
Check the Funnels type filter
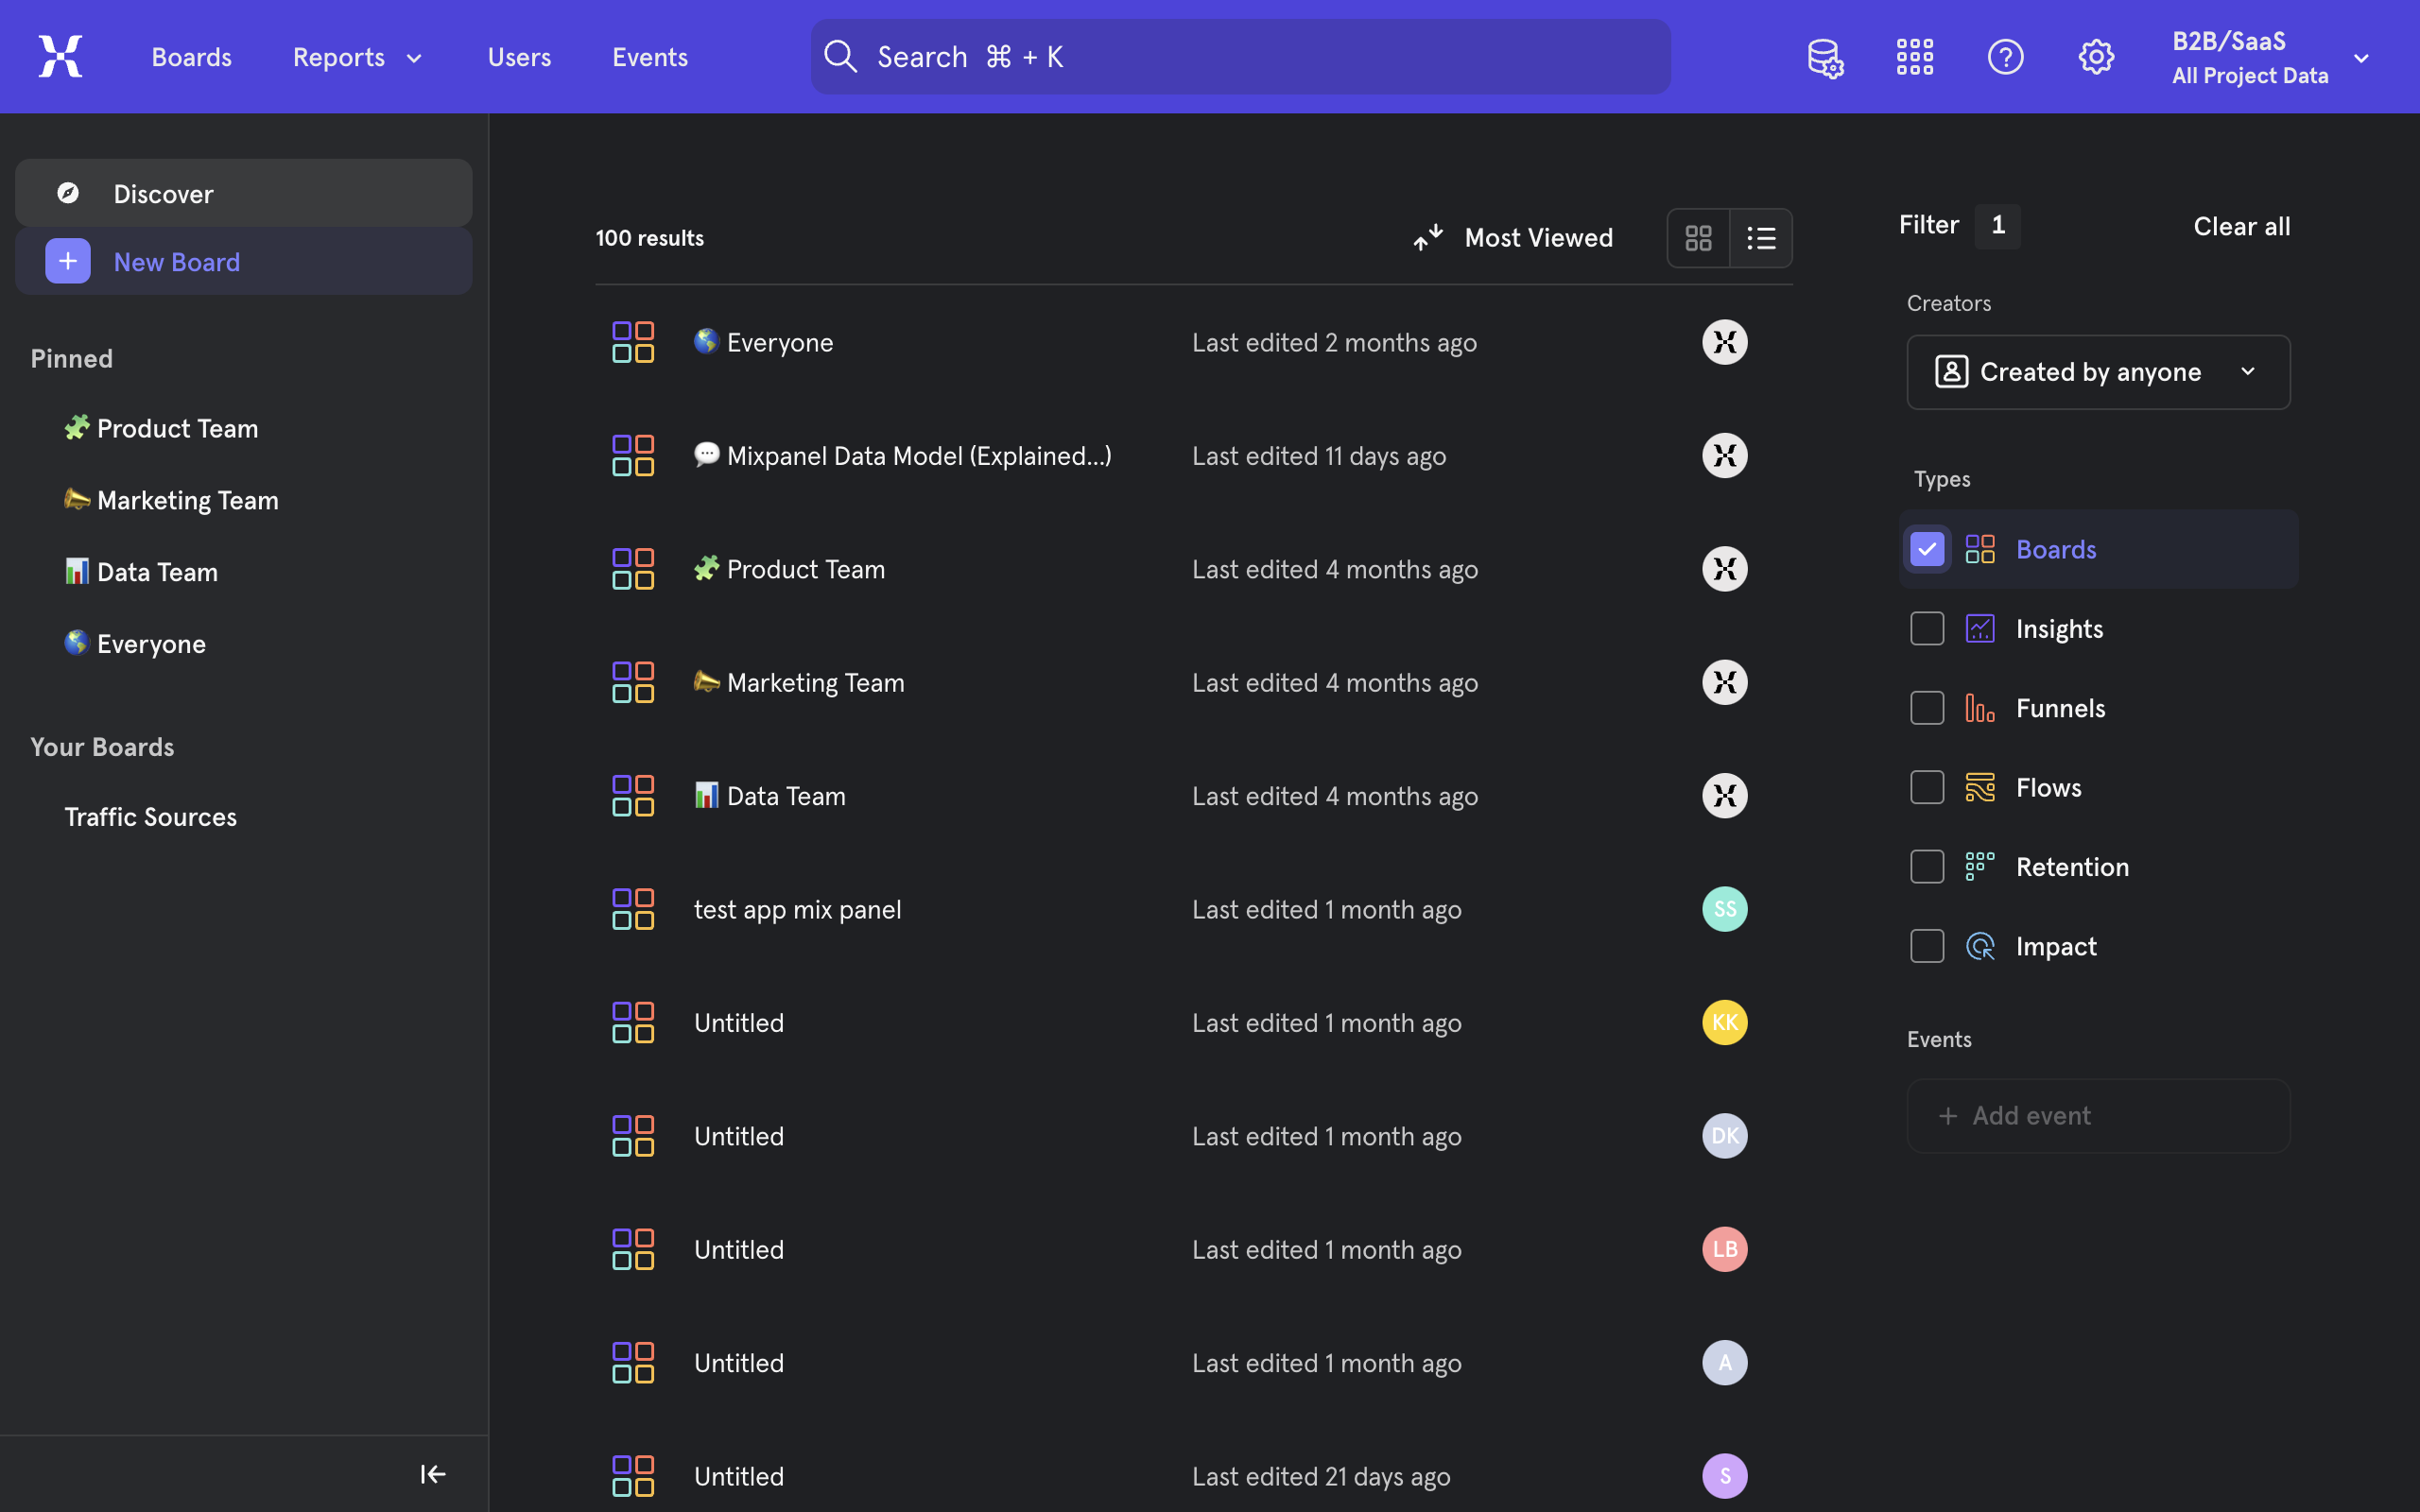pyautogui.click(x=1927, y=708)
